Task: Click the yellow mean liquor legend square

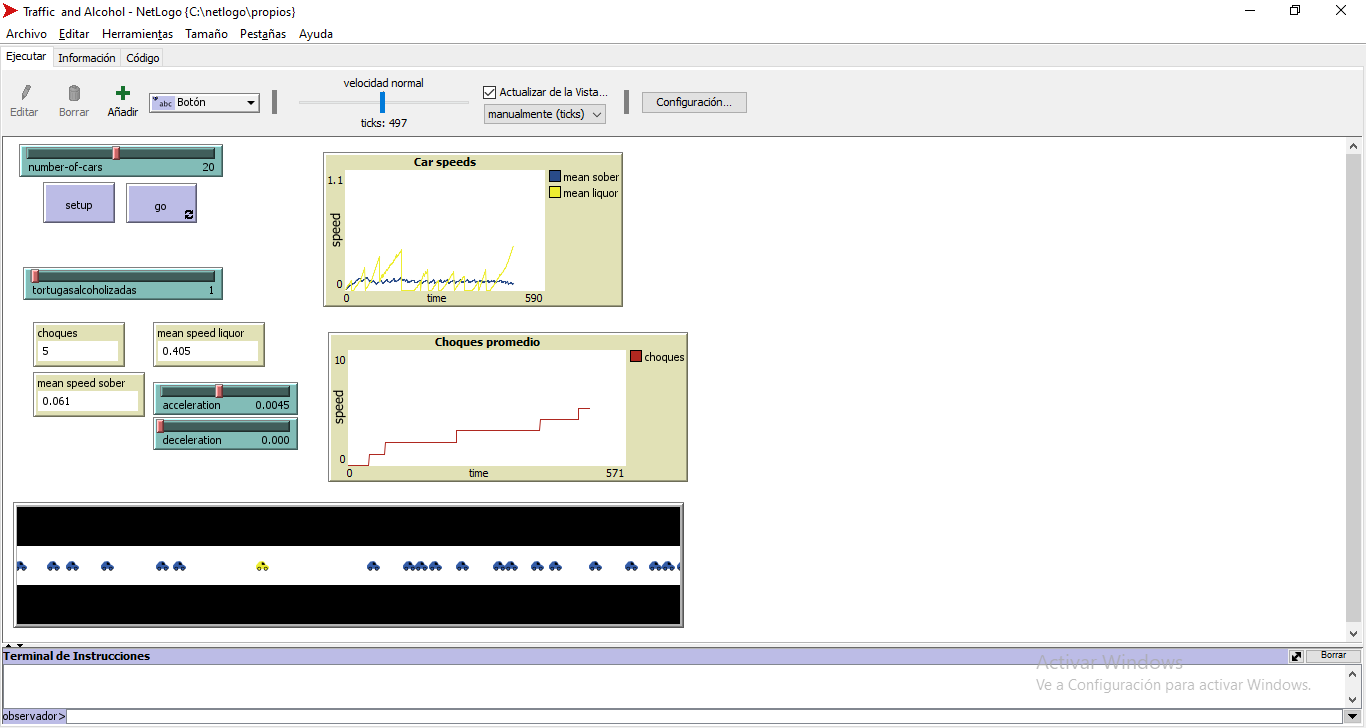Action: pyautogui.click(x=555, y=193)
